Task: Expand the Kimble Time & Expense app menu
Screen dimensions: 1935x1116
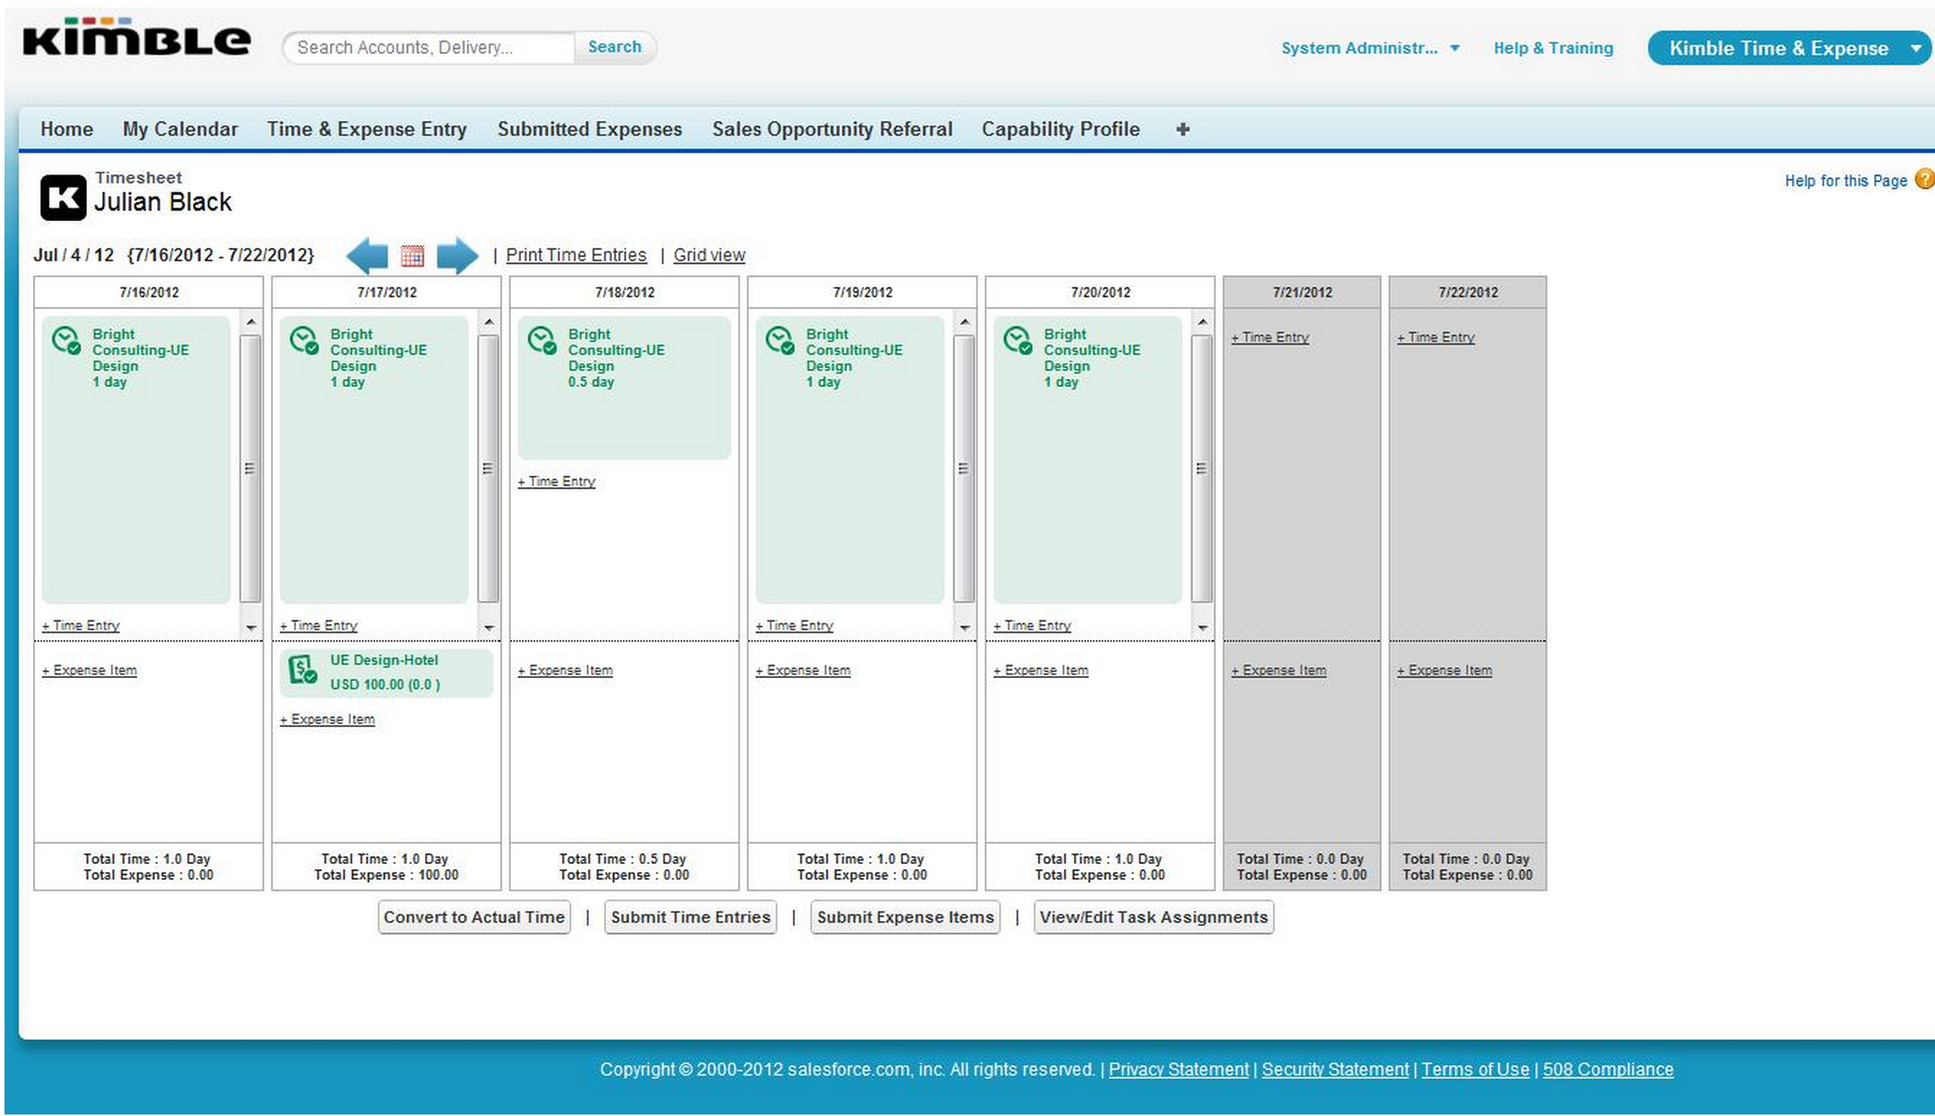Action: [1915, 48]
